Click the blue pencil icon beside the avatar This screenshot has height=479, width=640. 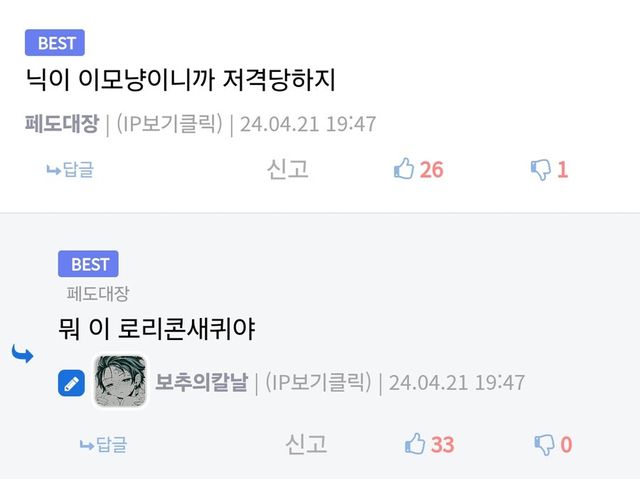tap(71, 382)
